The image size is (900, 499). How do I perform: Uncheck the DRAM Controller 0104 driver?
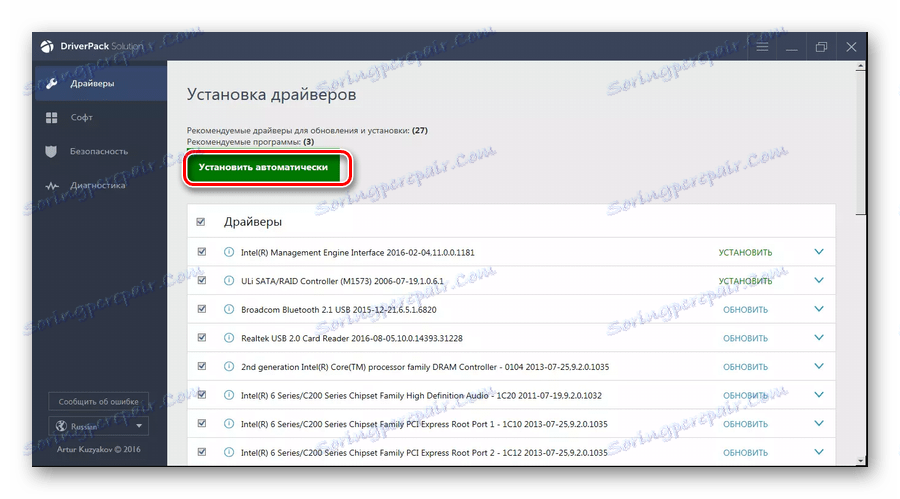pos(202,366)
